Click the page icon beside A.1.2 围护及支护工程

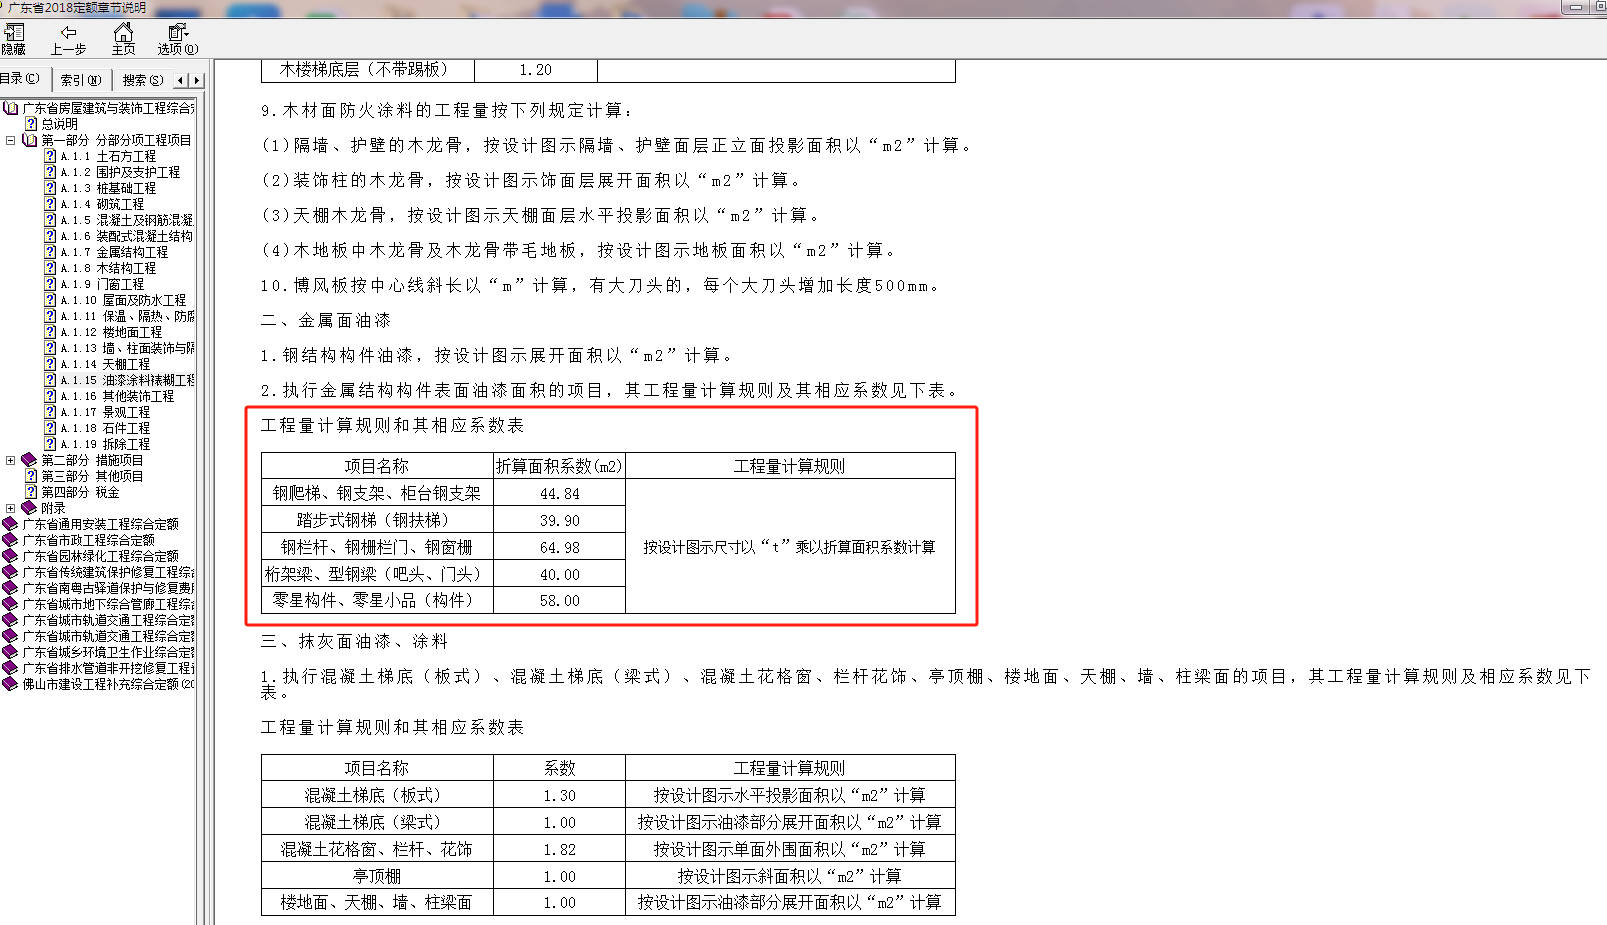[50, 172]
